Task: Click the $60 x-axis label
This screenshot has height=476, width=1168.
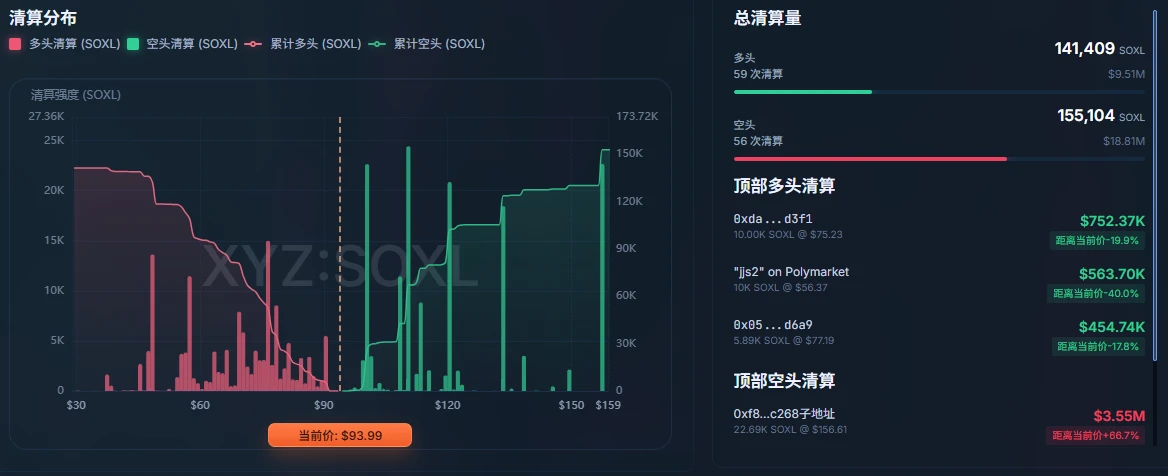Action: pos(200,405)
